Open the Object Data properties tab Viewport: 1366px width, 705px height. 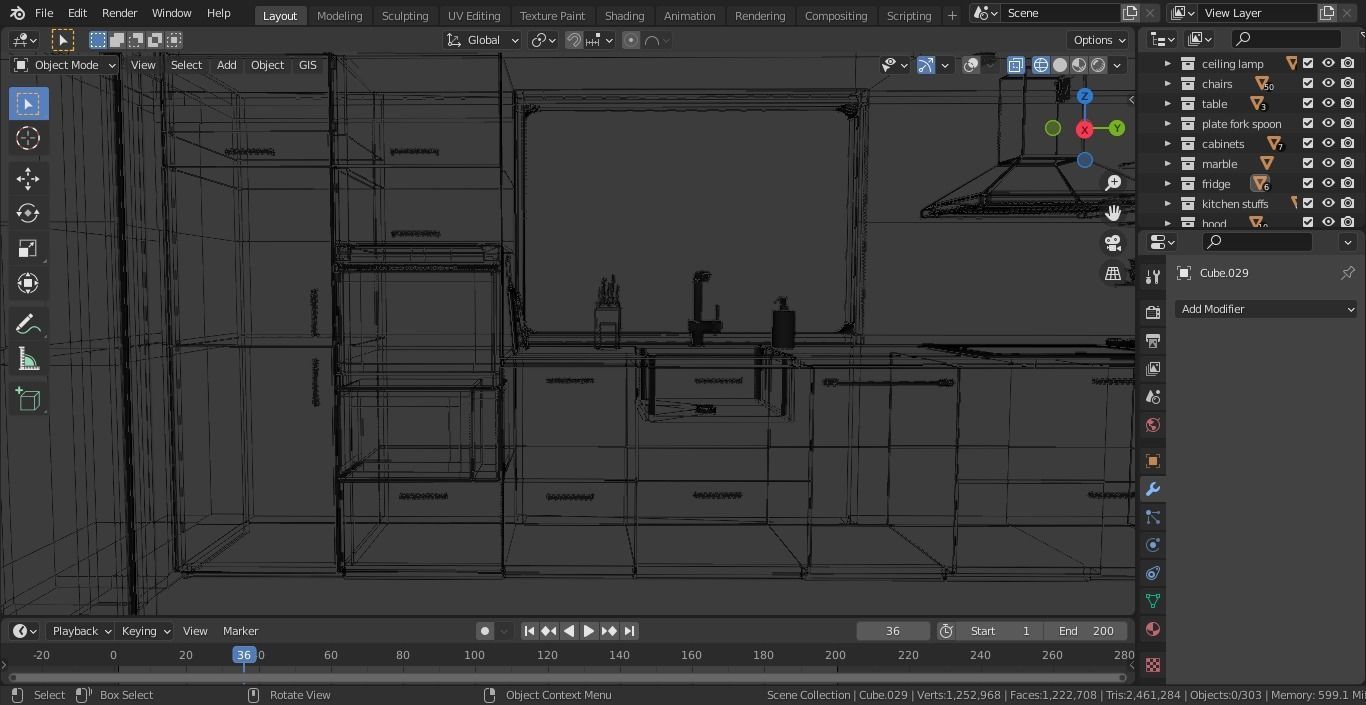[x=1153, y=601]
